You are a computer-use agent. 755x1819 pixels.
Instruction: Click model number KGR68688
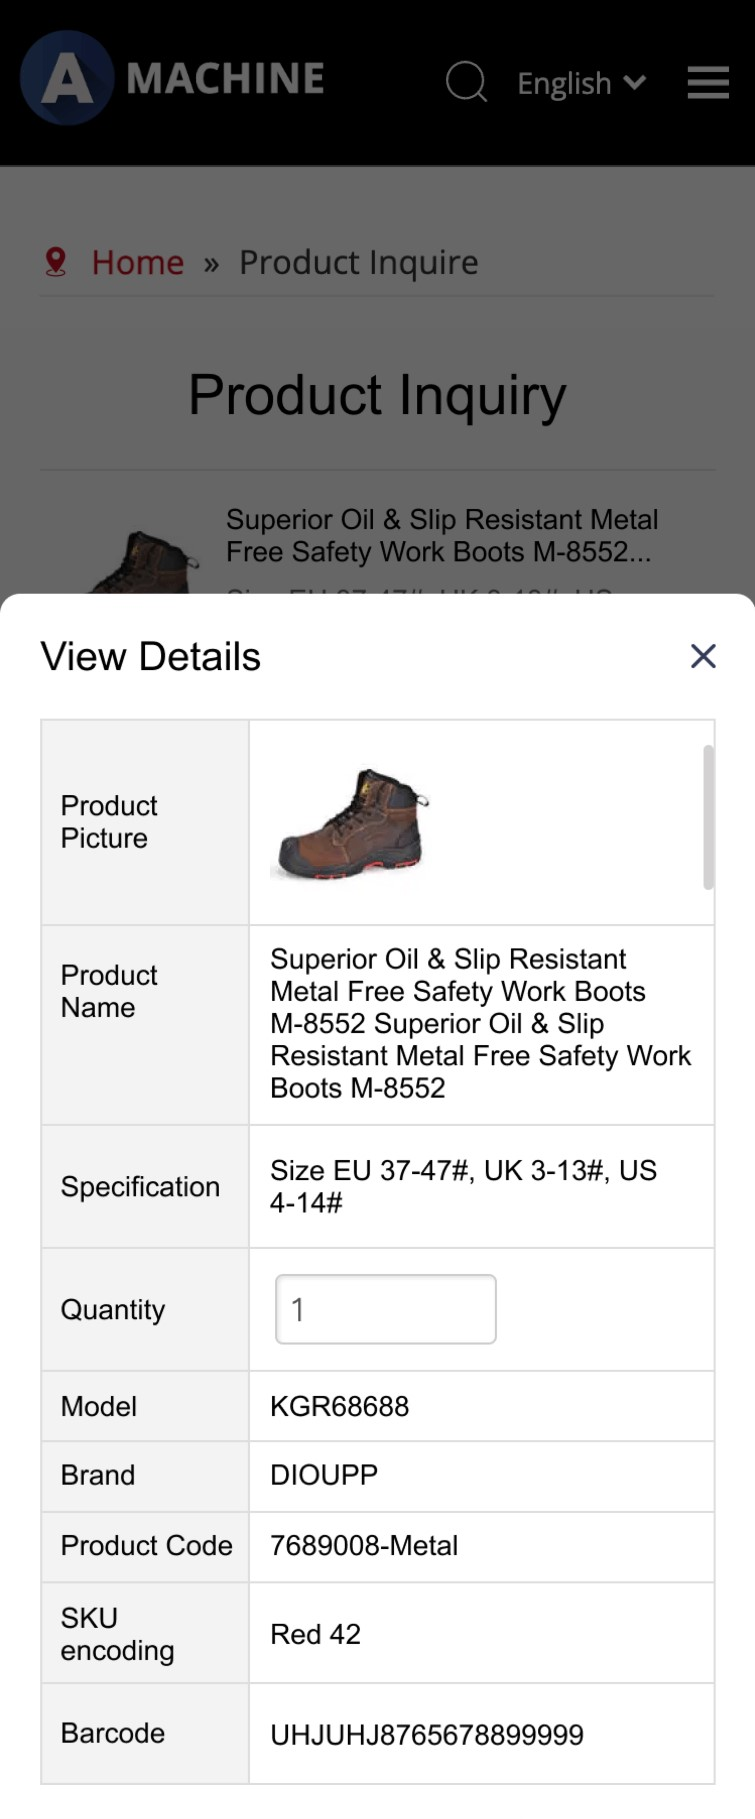pyautogui.click(x=339, y=1406)
